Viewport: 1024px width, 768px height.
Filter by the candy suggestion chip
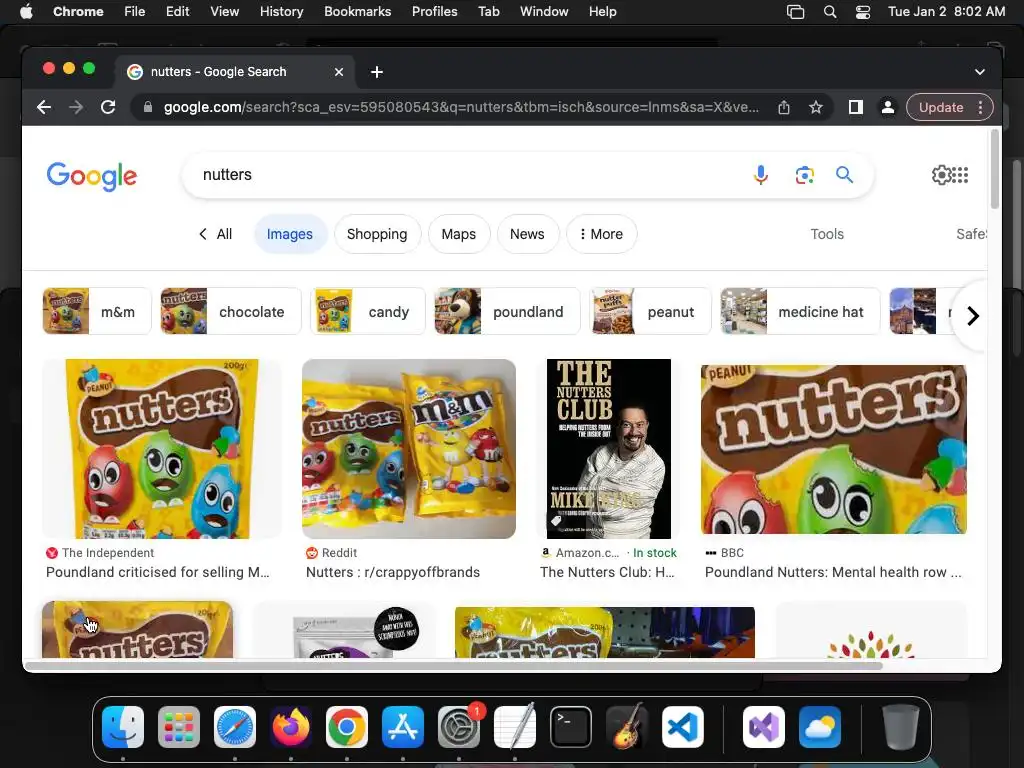click(x=368, y=312)
